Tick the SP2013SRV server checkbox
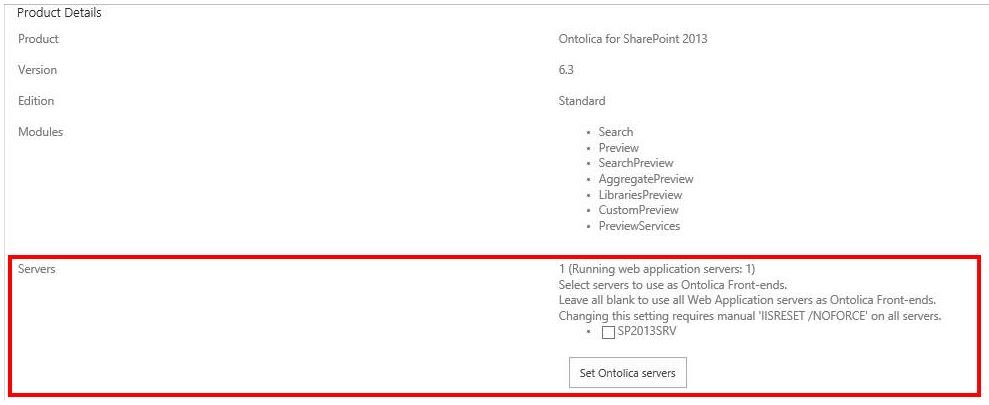This screenshot has height=405, width=989. [609, 332]
